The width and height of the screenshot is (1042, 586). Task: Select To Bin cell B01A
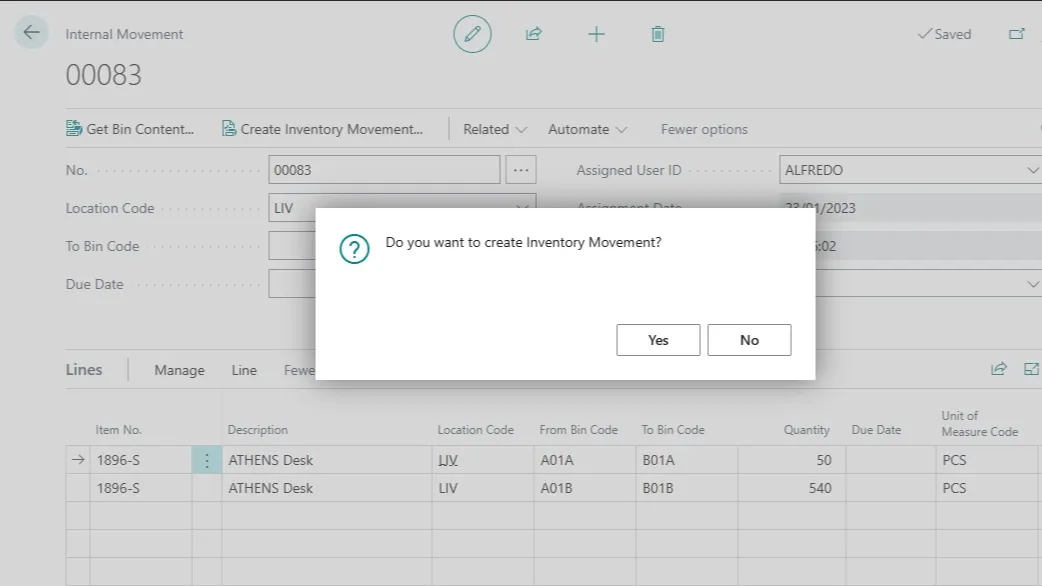pos(686,460)
